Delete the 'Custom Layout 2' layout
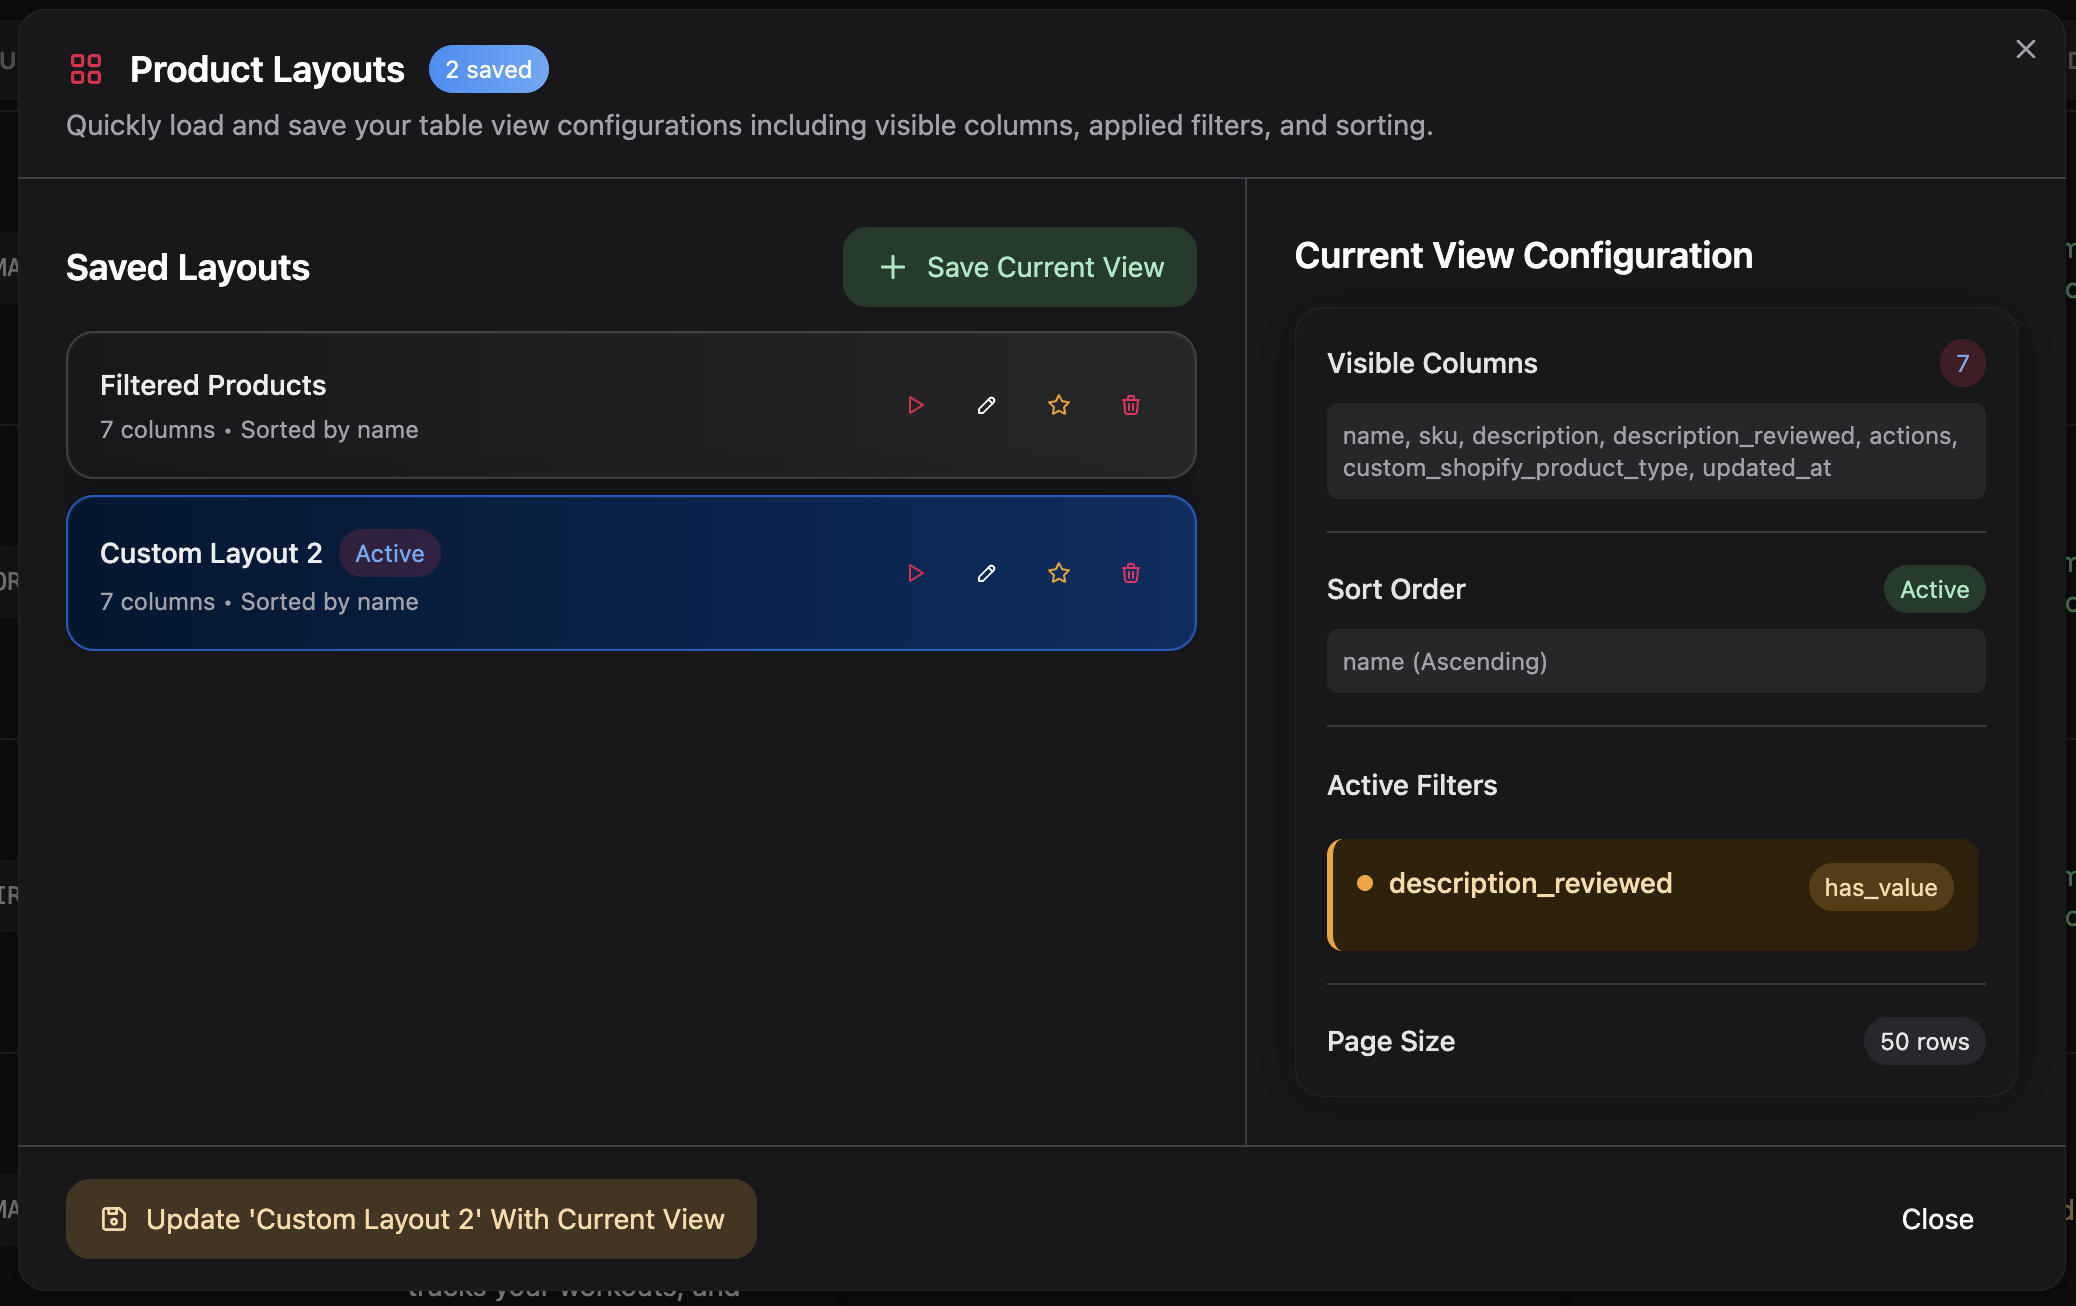The height and width of the screenshot is (1306, 2076). tap(1131, 573)
